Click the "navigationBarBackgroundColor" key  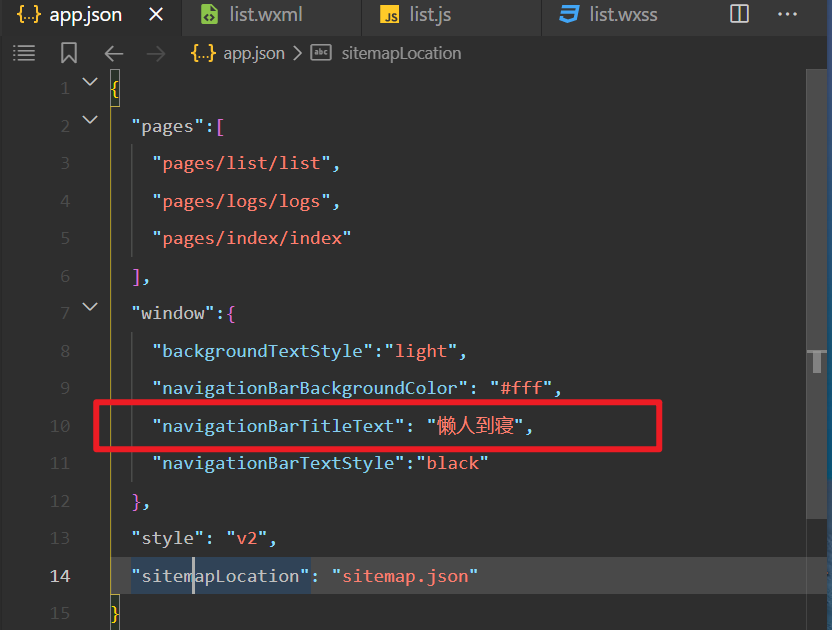tap(310, 388)
